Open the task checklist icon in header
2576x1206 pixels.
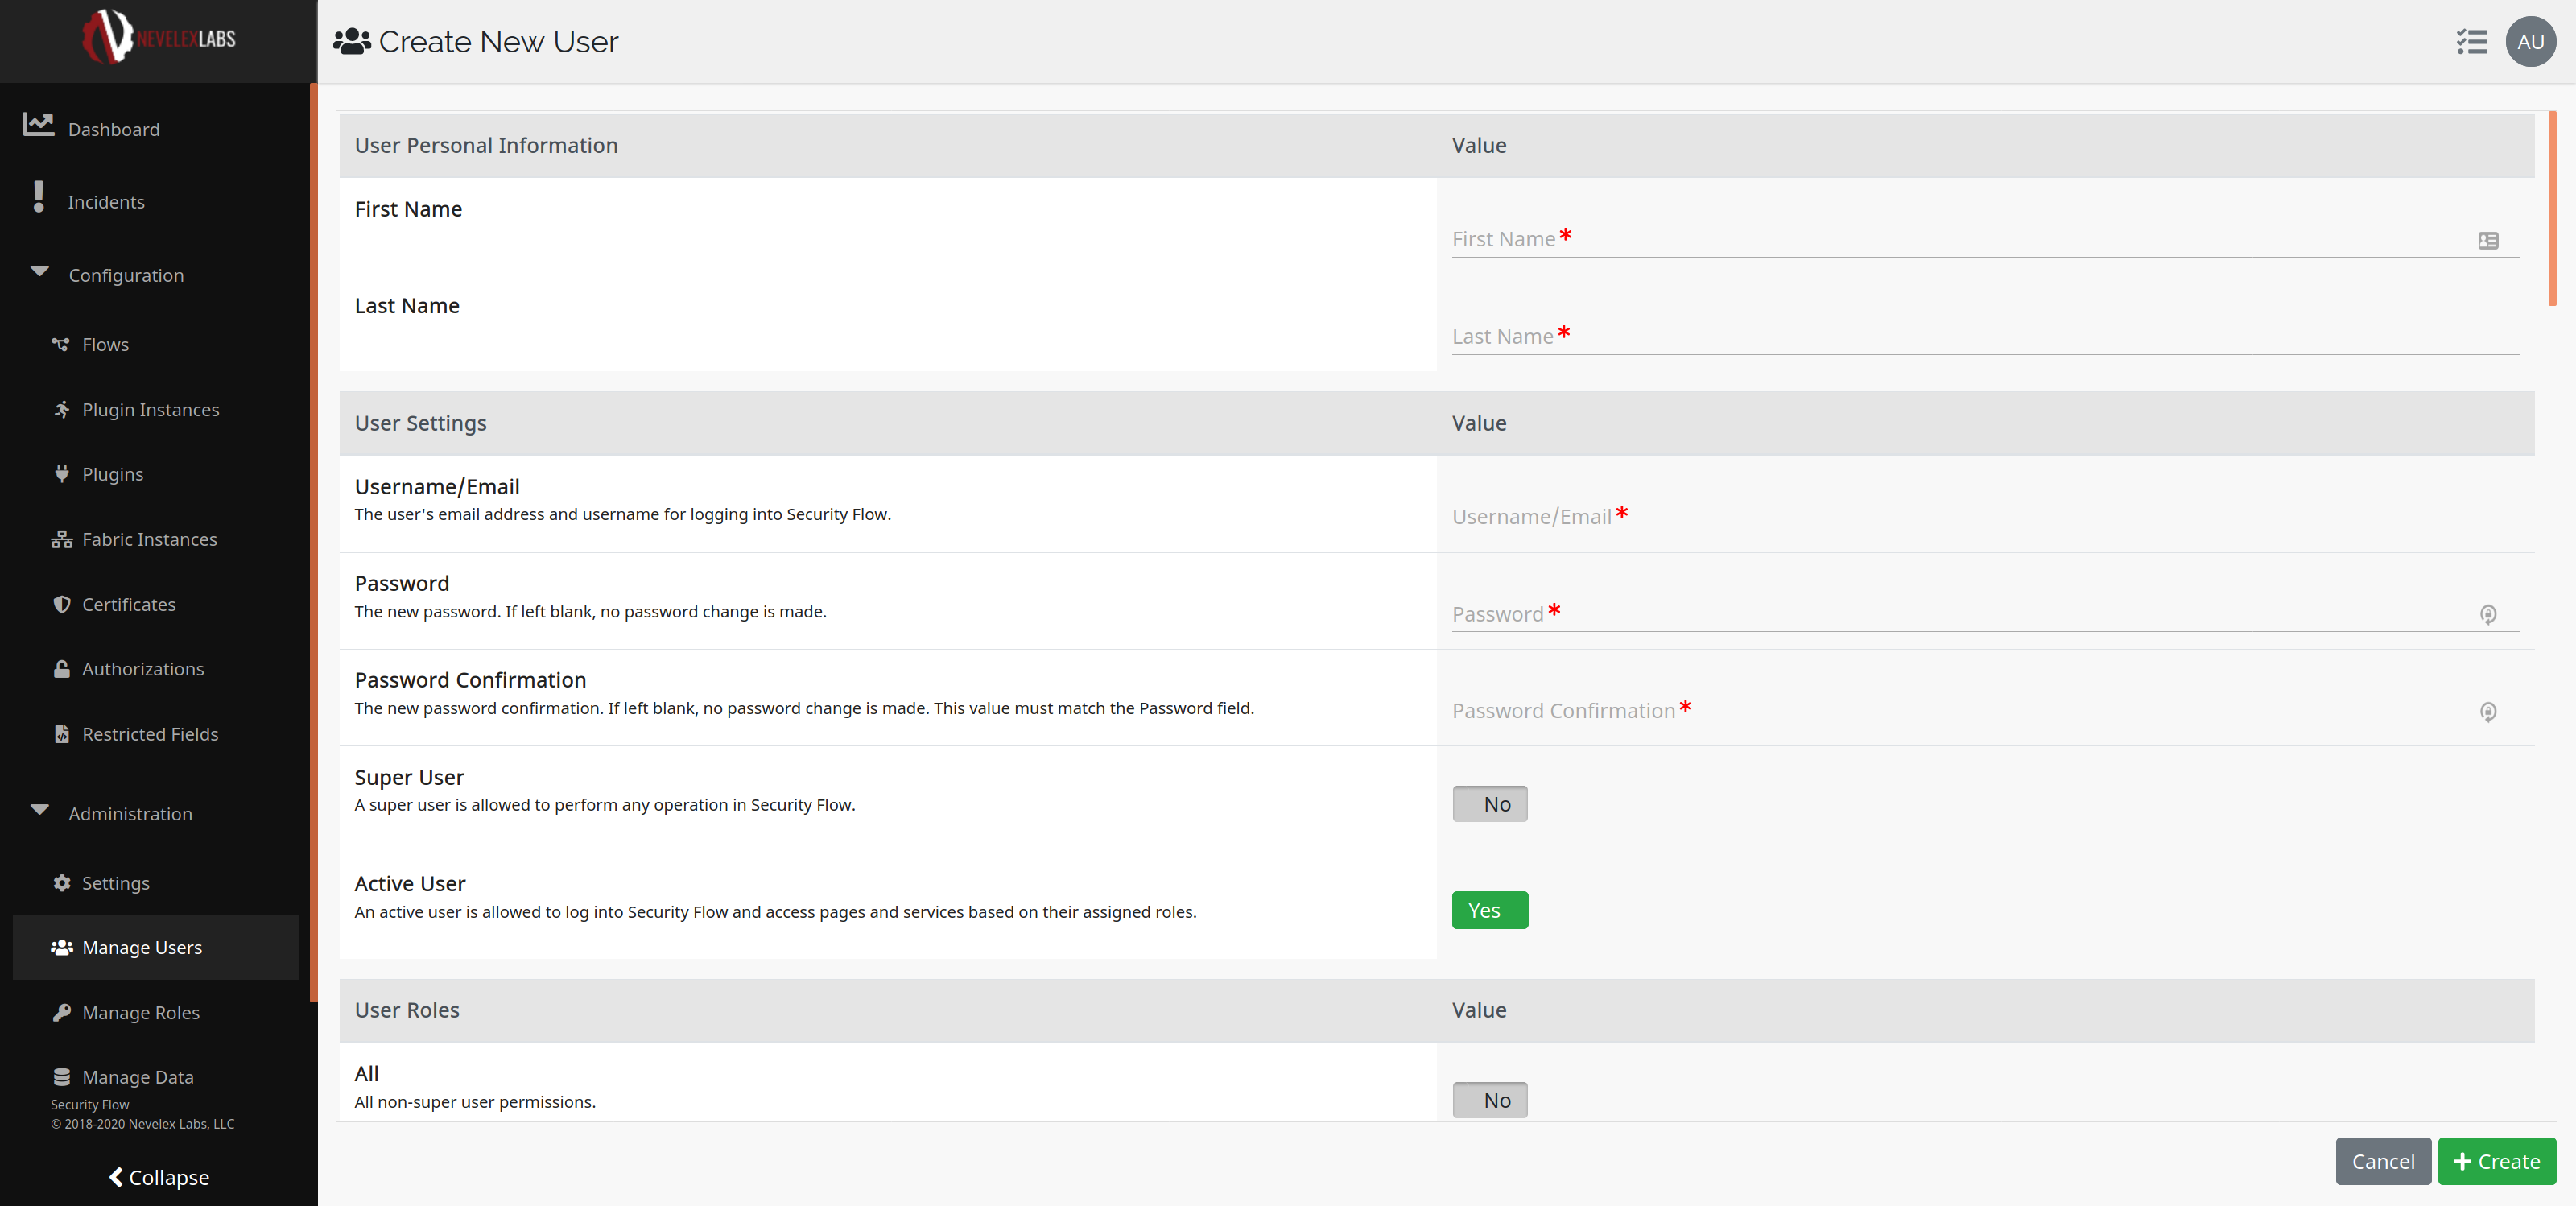tap(2471, 42)
